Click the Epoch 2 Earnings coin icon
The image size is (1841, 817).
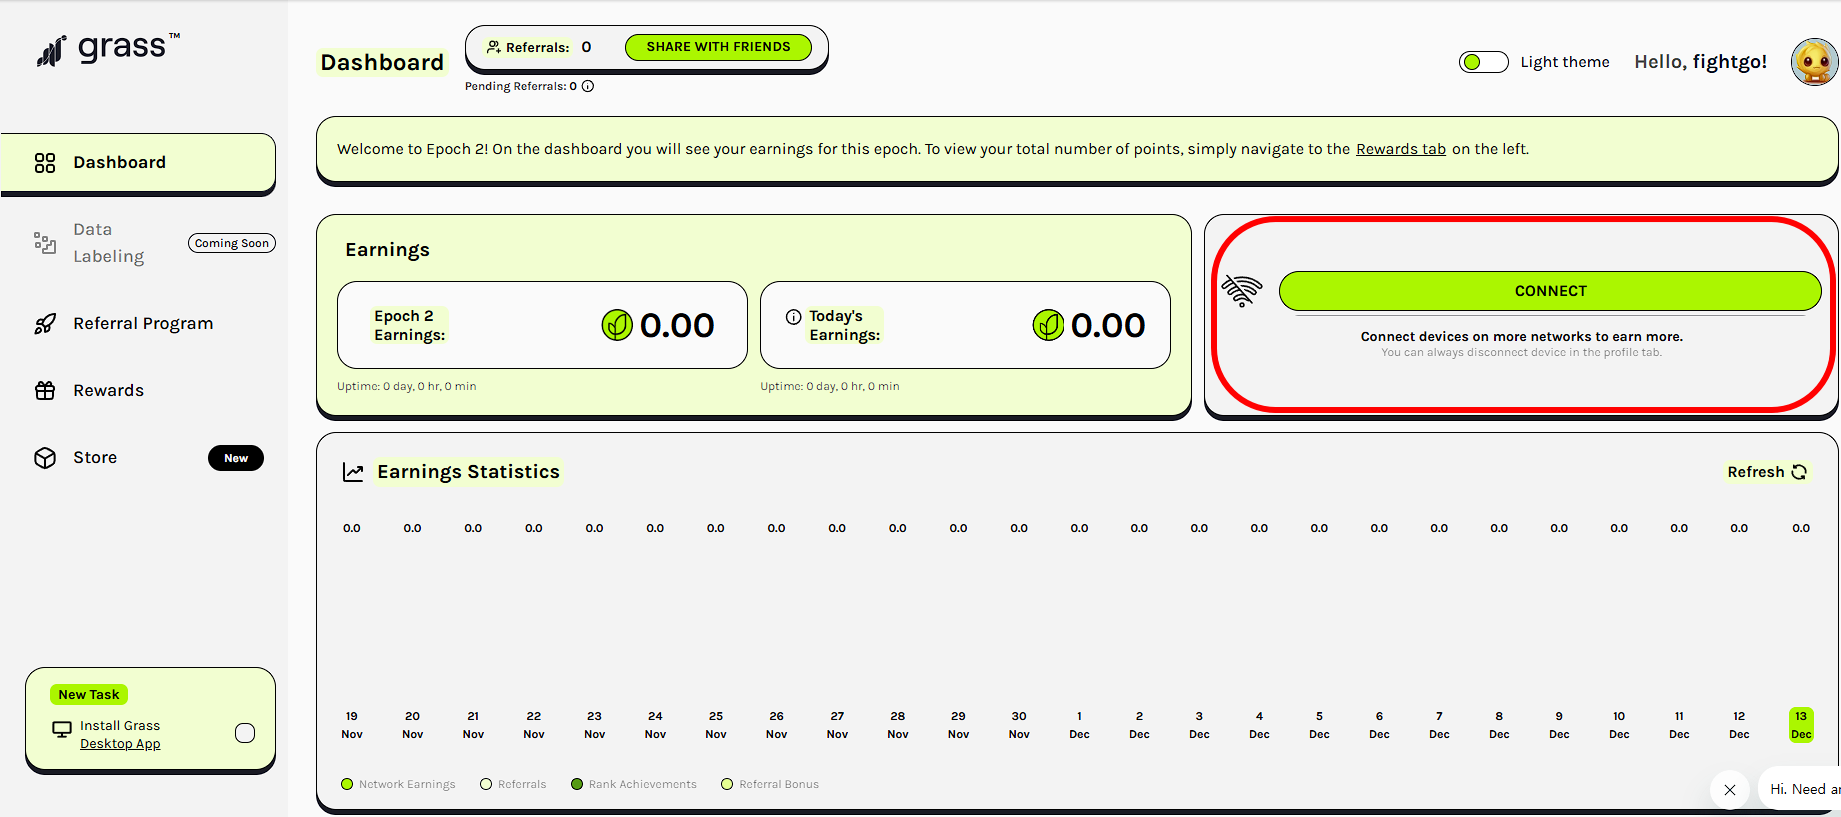[x=617, y=325]
